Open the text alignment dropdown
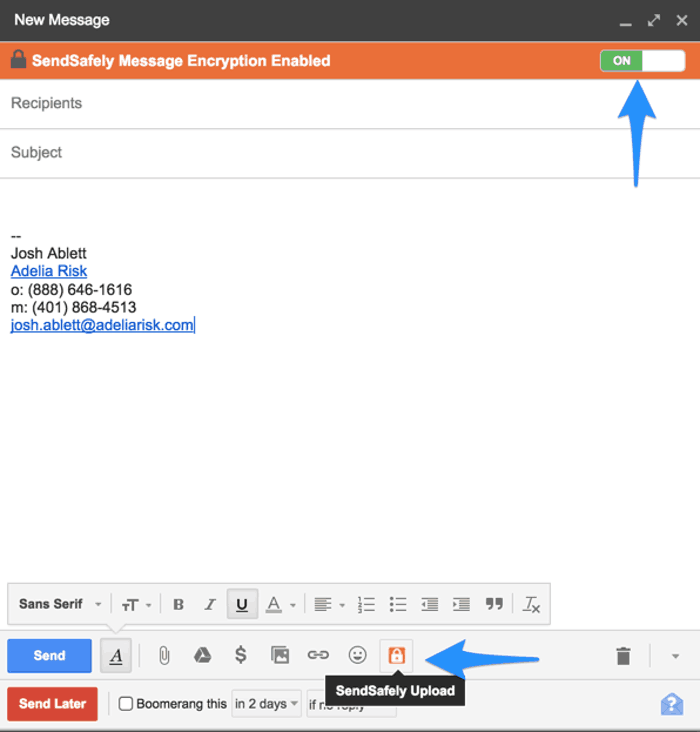 (329, 605)
